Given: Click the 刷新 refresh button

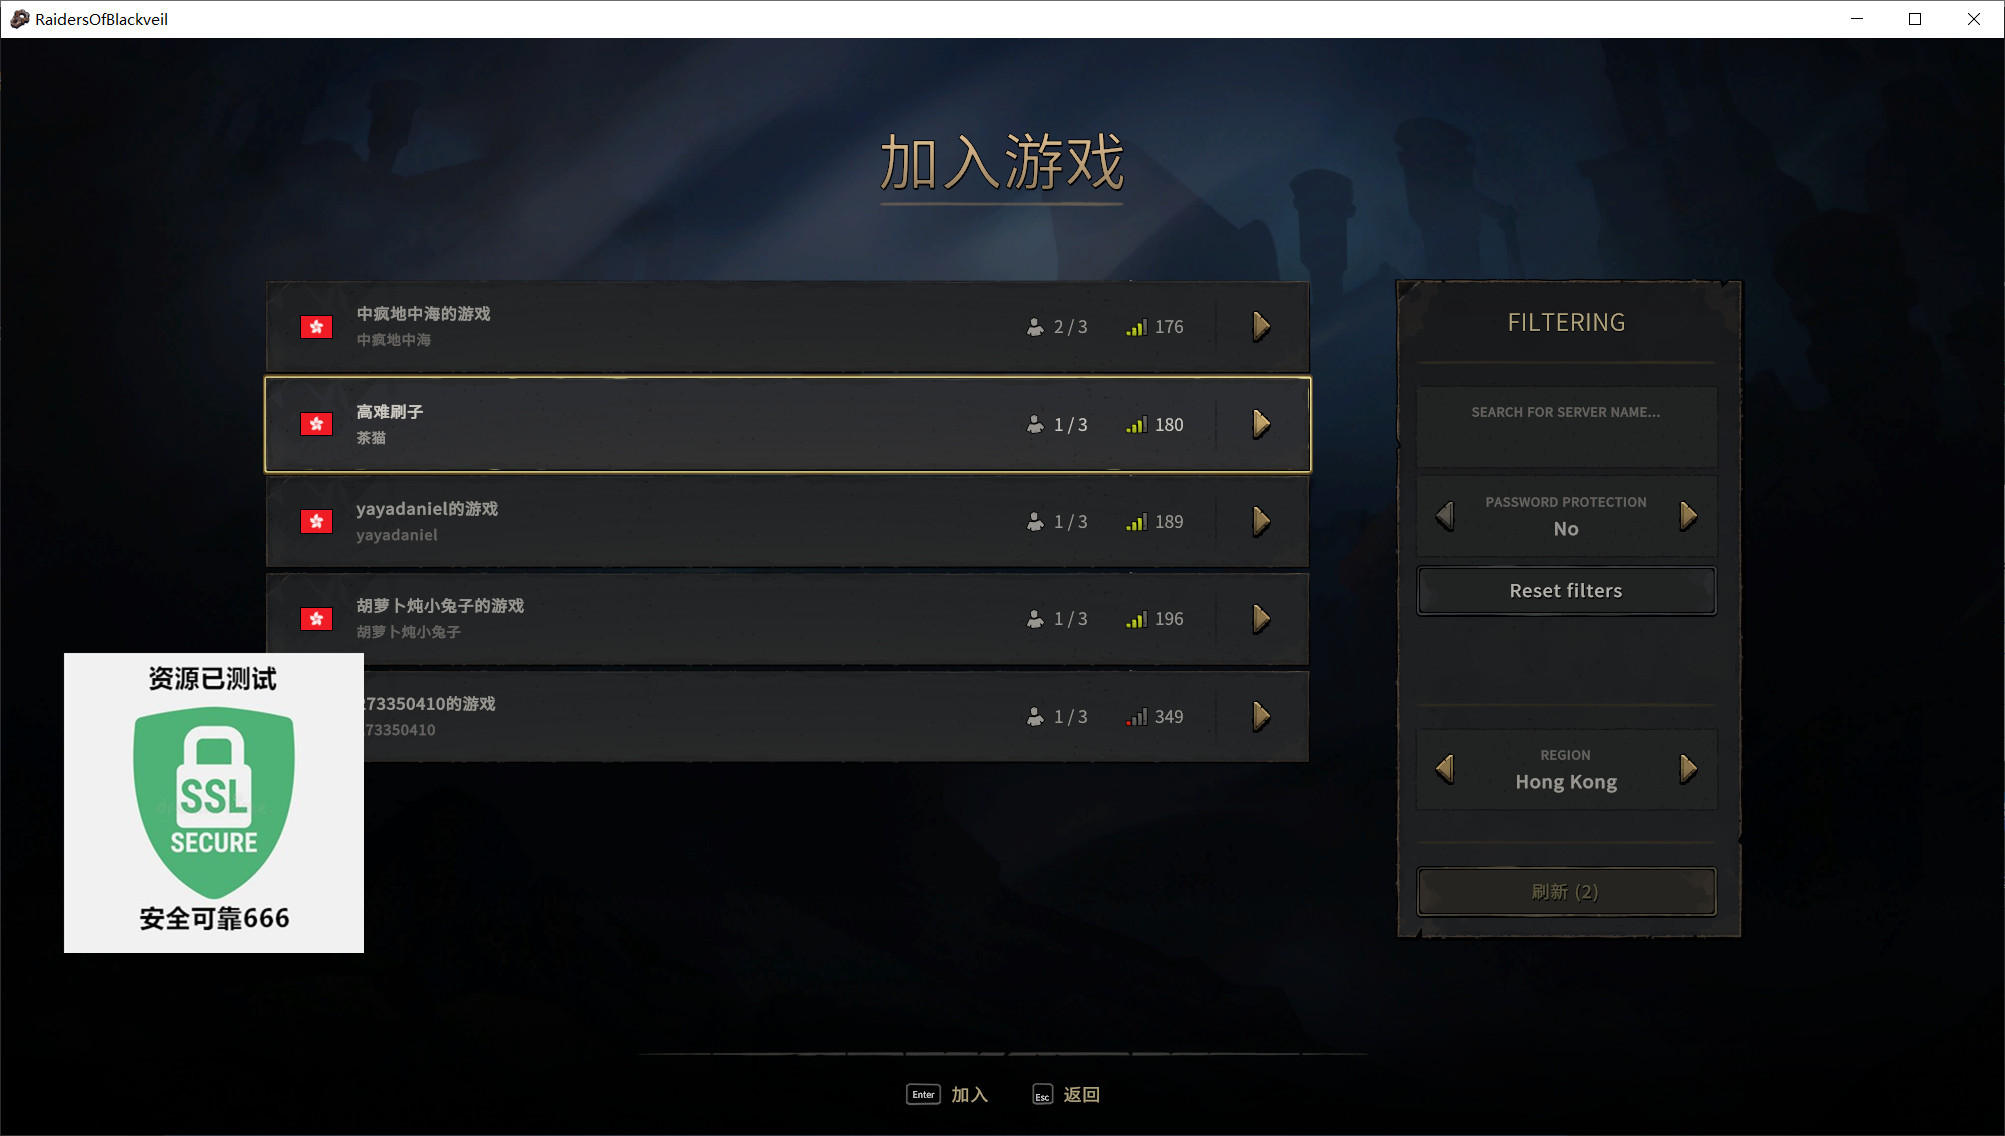Looking at the screenshot, I should pyautogui.click(x=1566, y=891).
